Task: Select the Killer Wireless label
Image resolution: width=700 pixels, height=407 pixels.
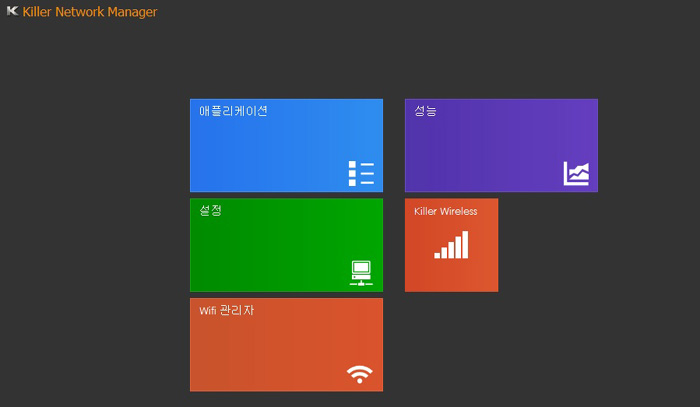Action: click(446, 211)
